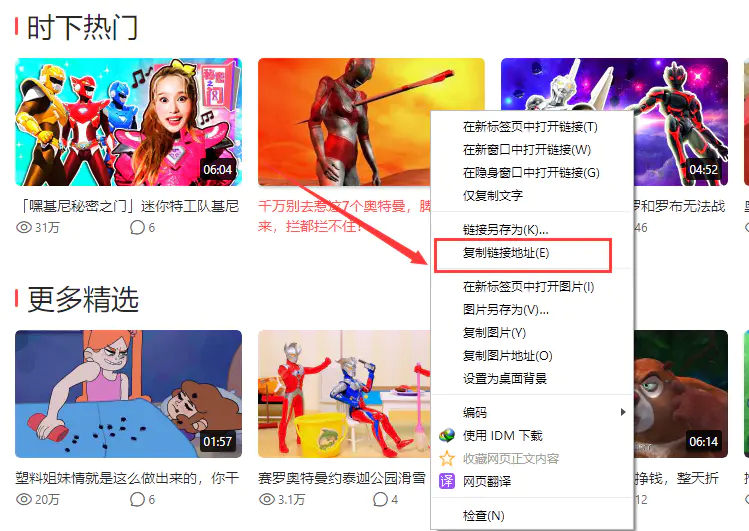Click the 时下热门 section heading

[83, 27]
